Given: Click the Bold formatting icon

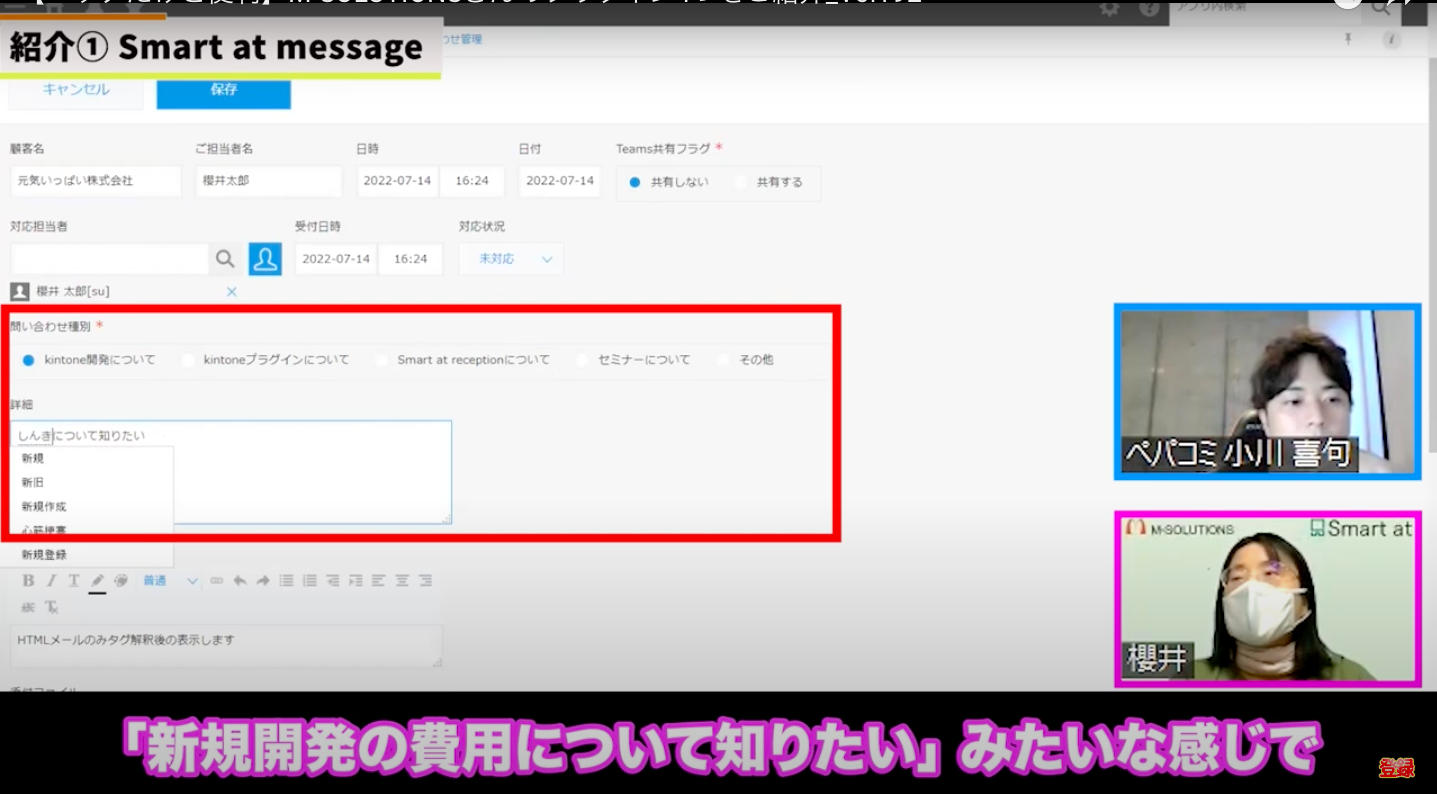Looking at the screenshot, I should pyautogui.click(x=28, y=581).
